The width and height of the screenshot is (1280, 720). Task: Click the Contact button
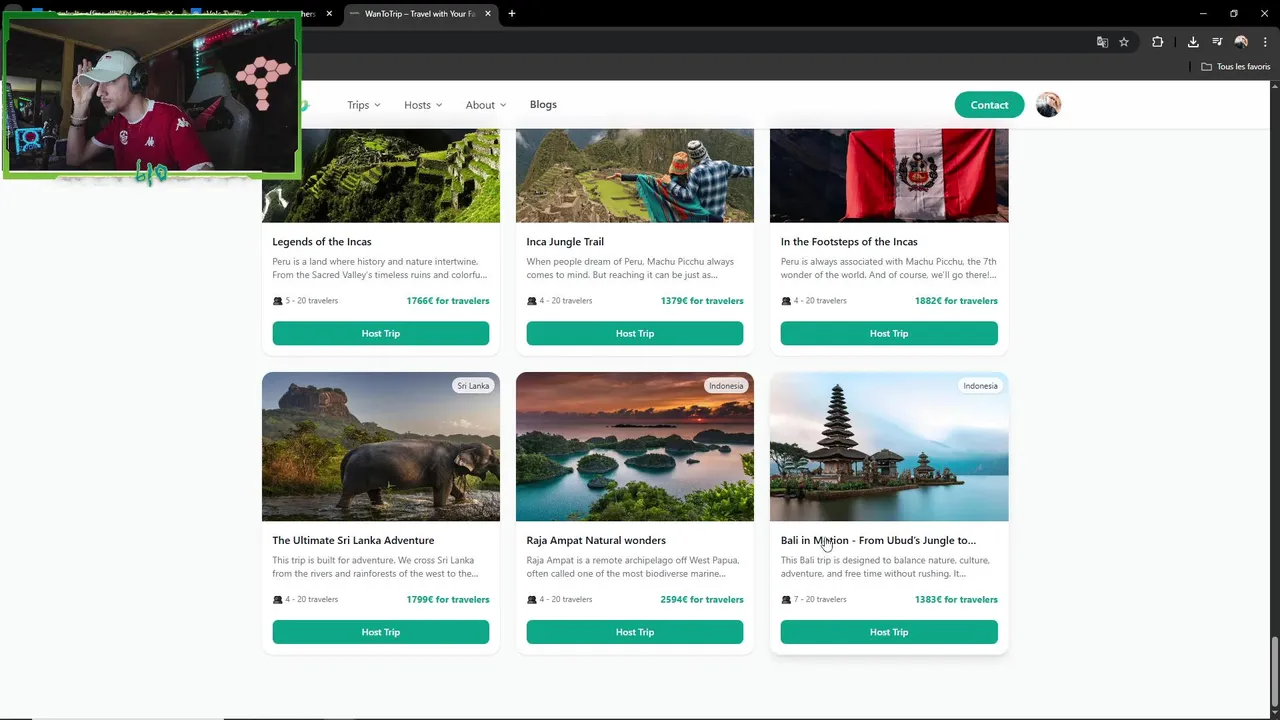pyautogui.click(x=989, y=105)
